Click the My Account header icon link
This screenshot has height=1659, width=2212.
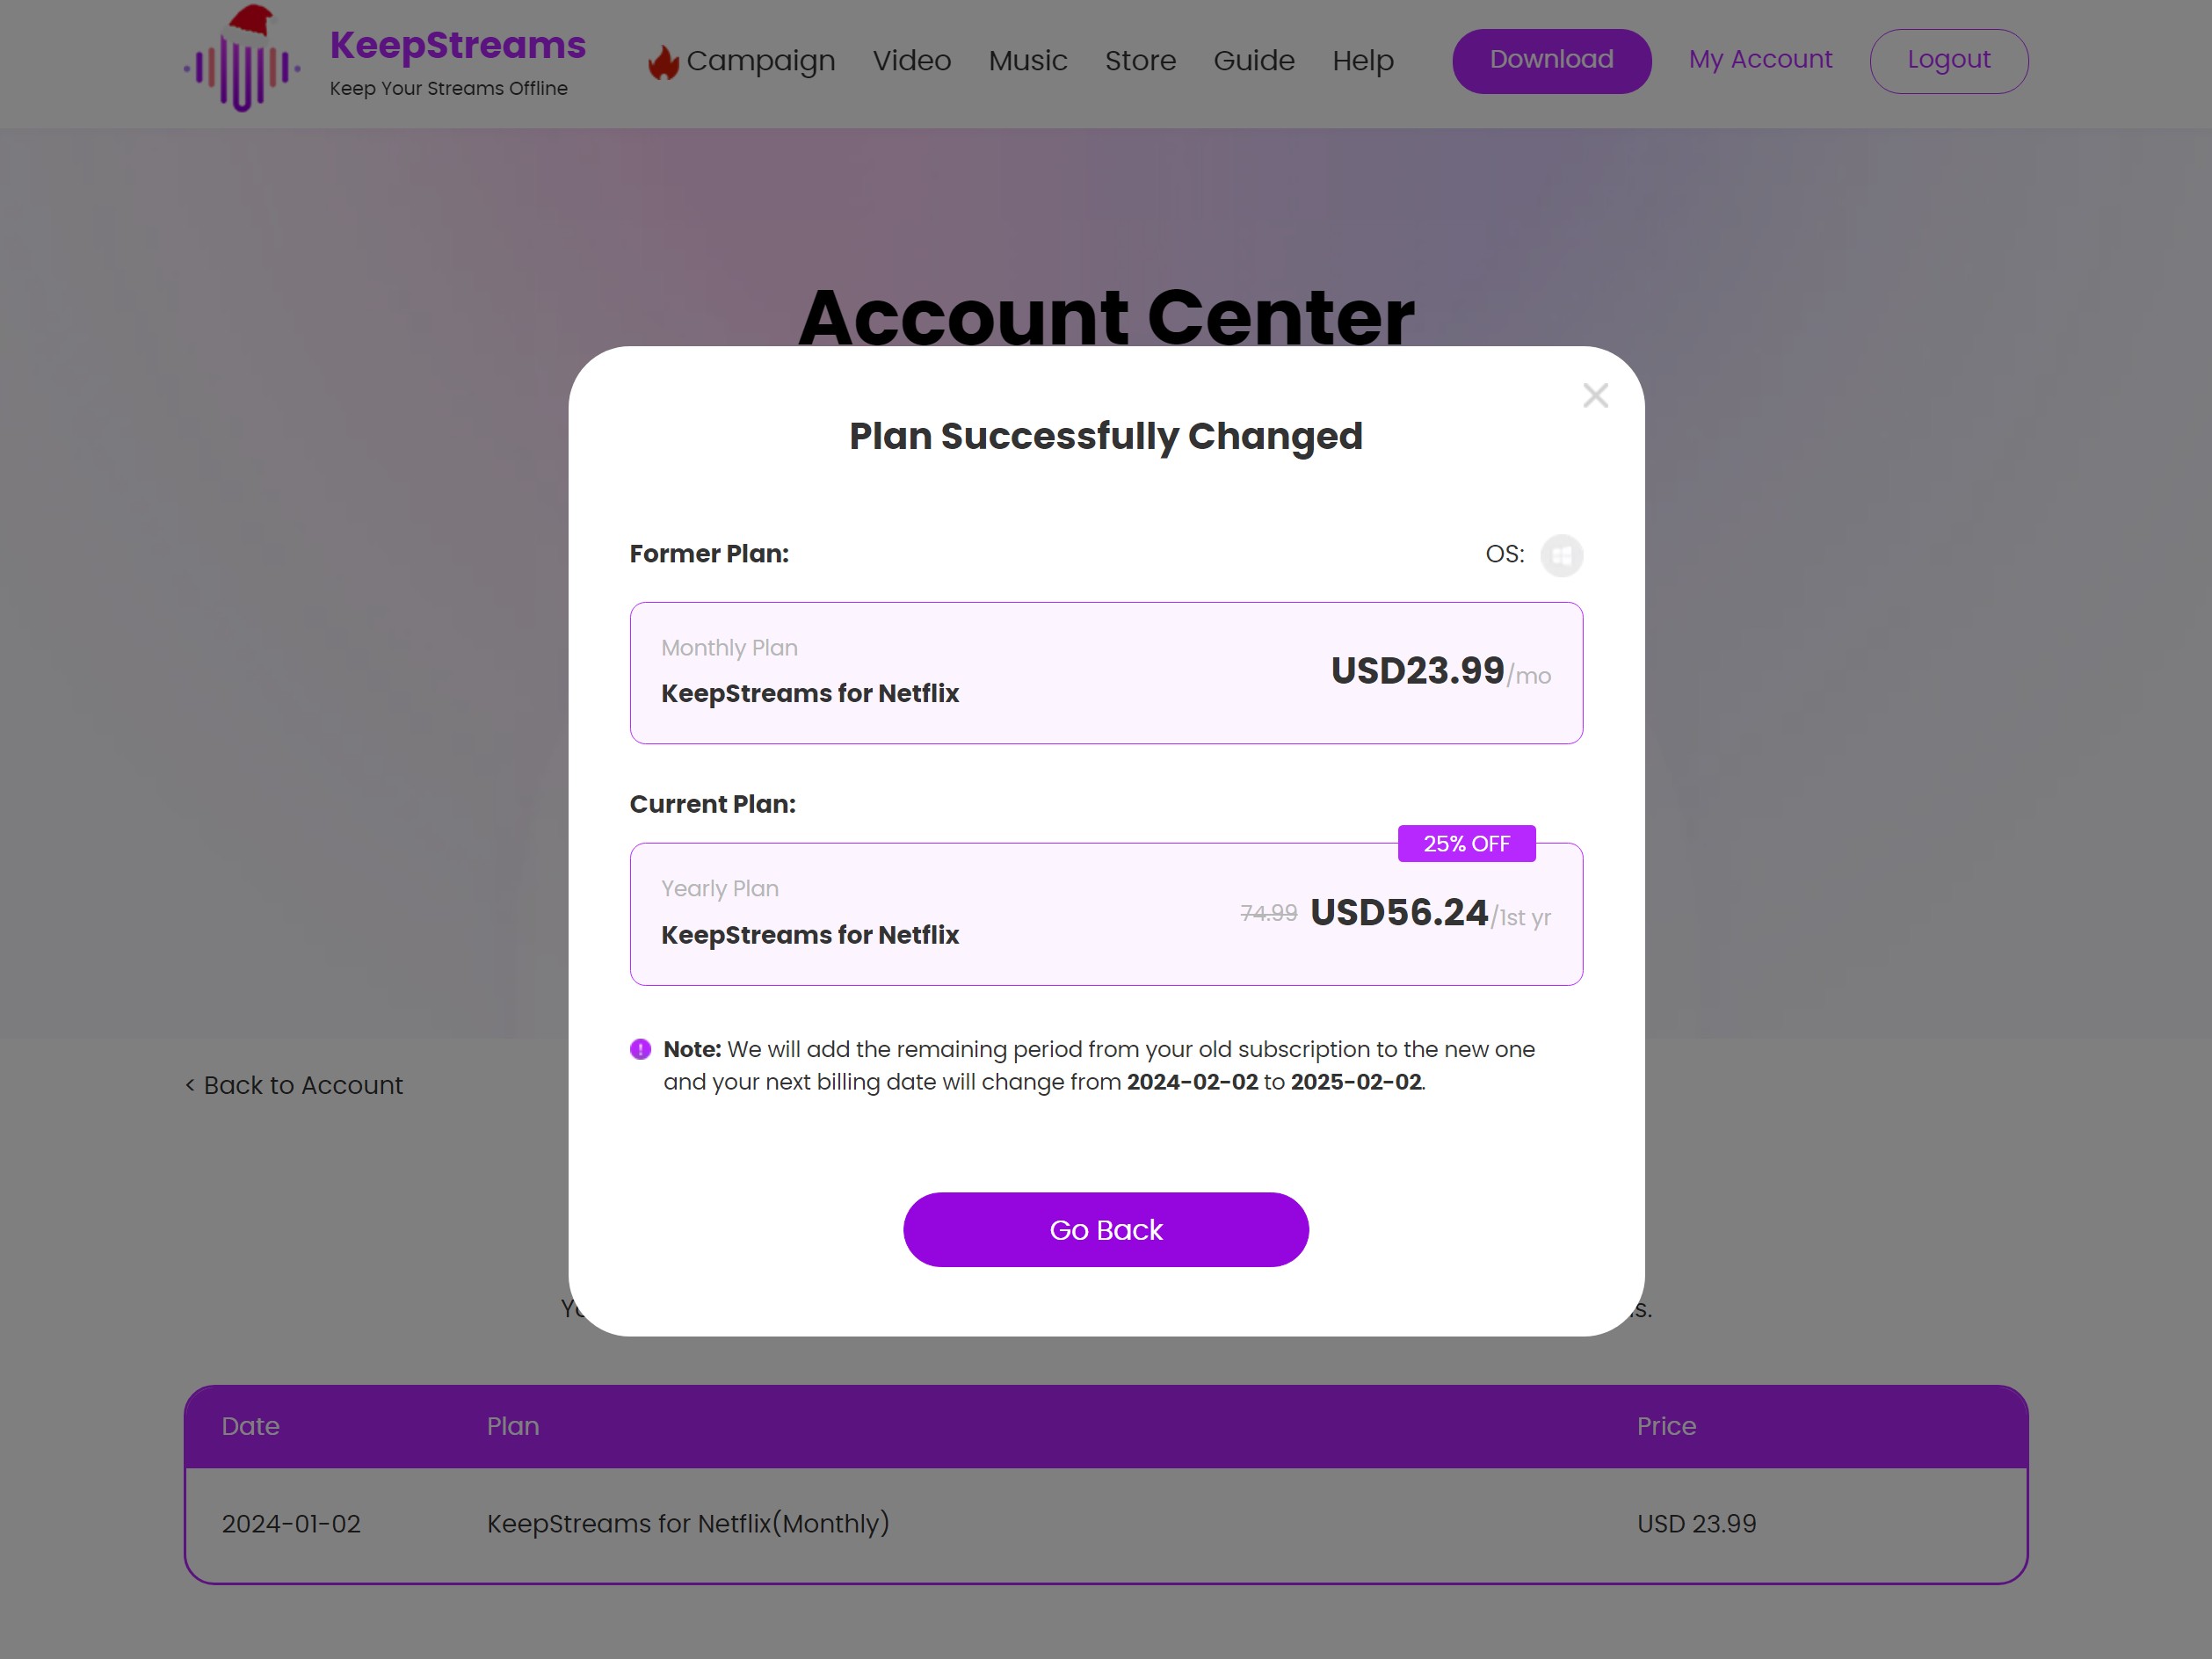tap(1760, 59)
